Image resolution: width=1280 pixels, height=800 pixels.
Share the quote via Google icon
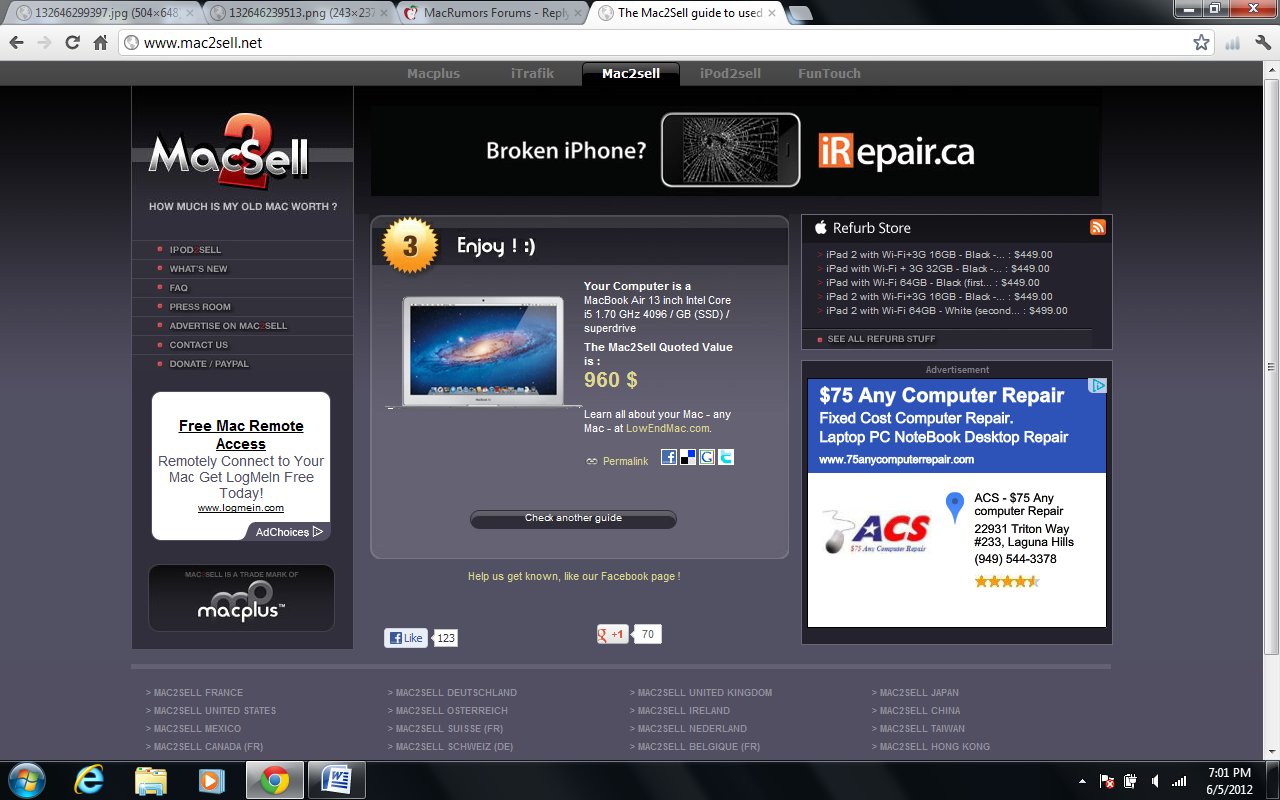point(707,457)
